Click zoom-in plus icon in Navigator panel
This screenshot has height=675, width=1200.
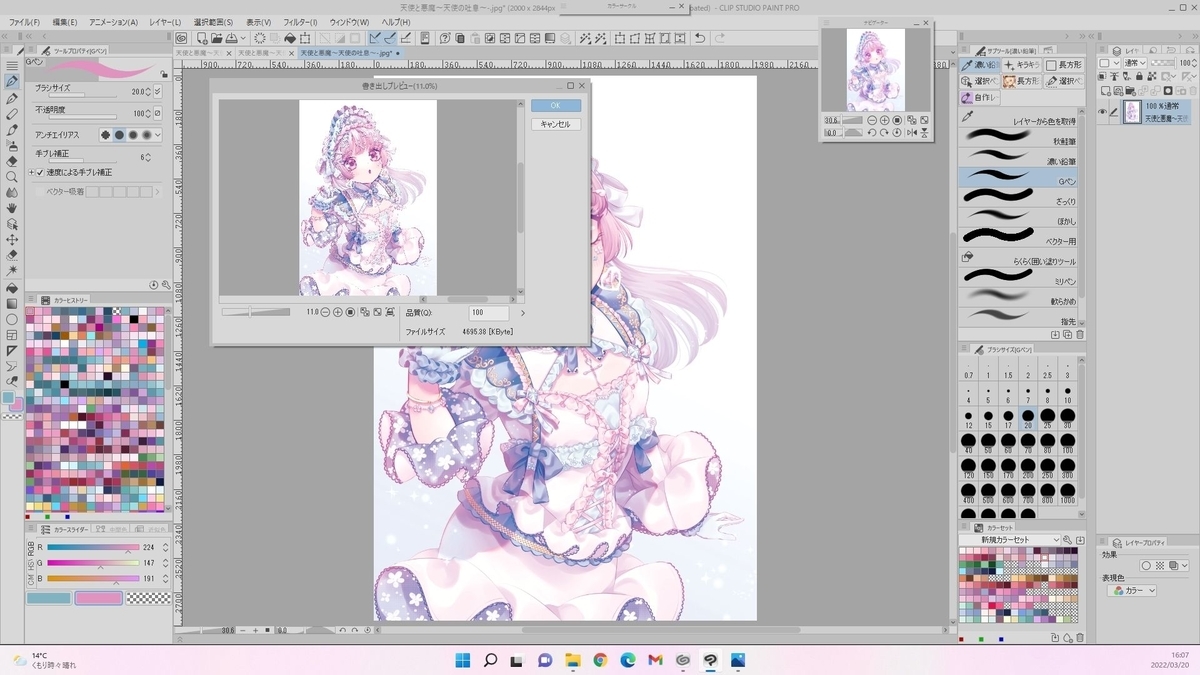point(884,120)
